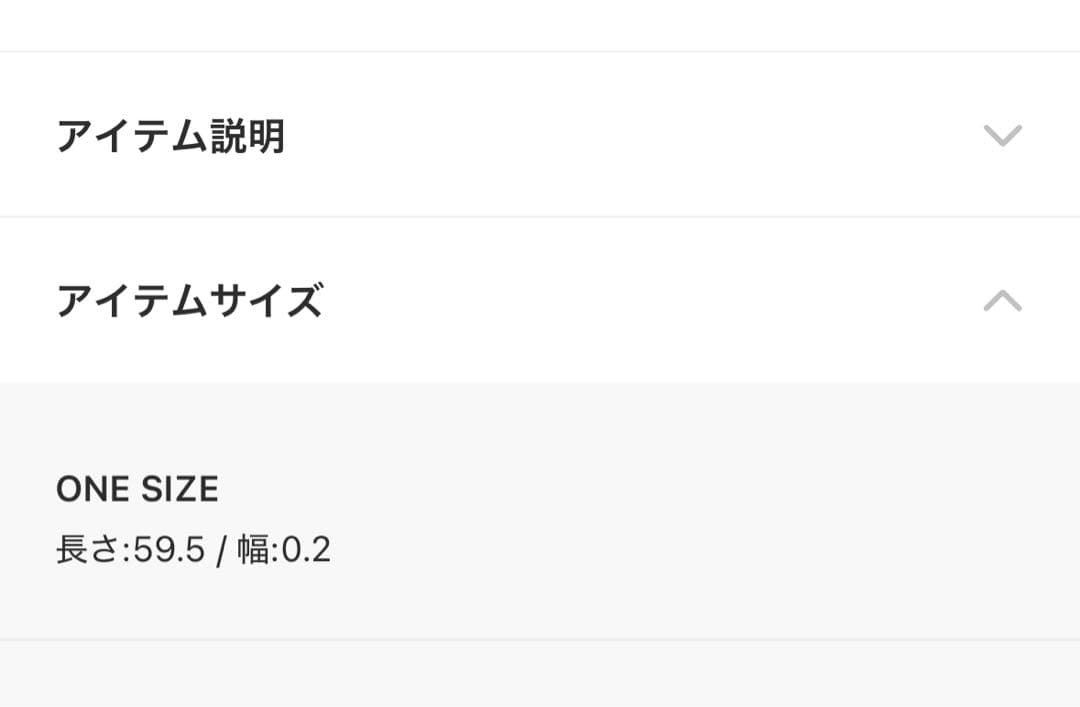Tap the アイテムサイズ heading text

(x=189, y=301)
